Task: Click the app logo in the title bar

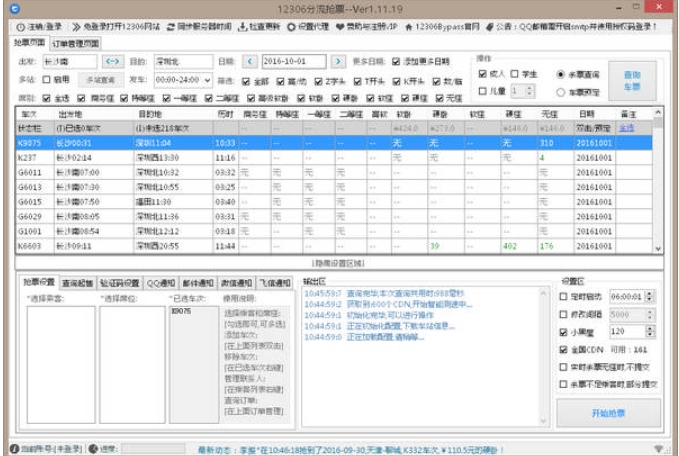Action: pyautogui.click(x=14, y=9)
